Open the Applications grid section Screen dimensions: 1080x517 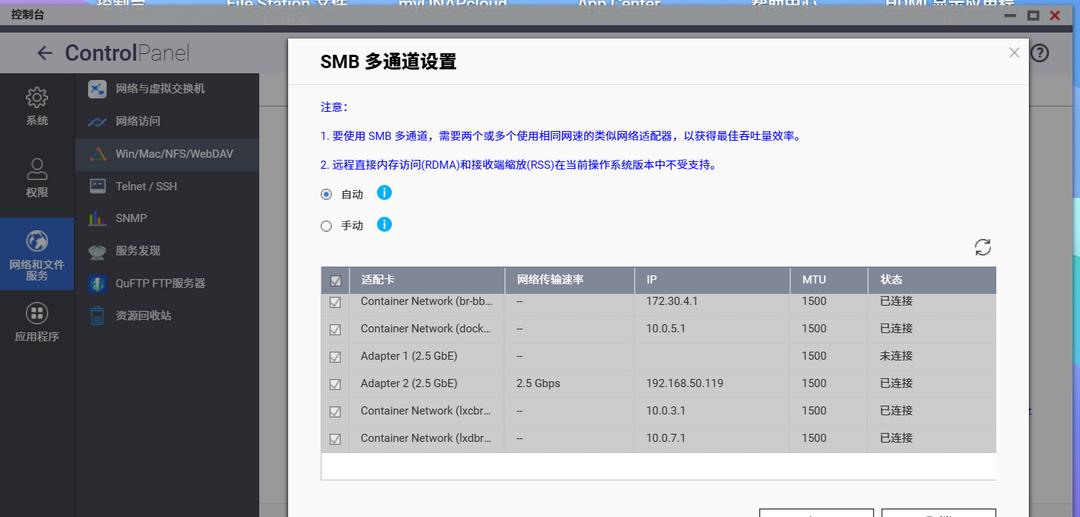tap(37, 322)
